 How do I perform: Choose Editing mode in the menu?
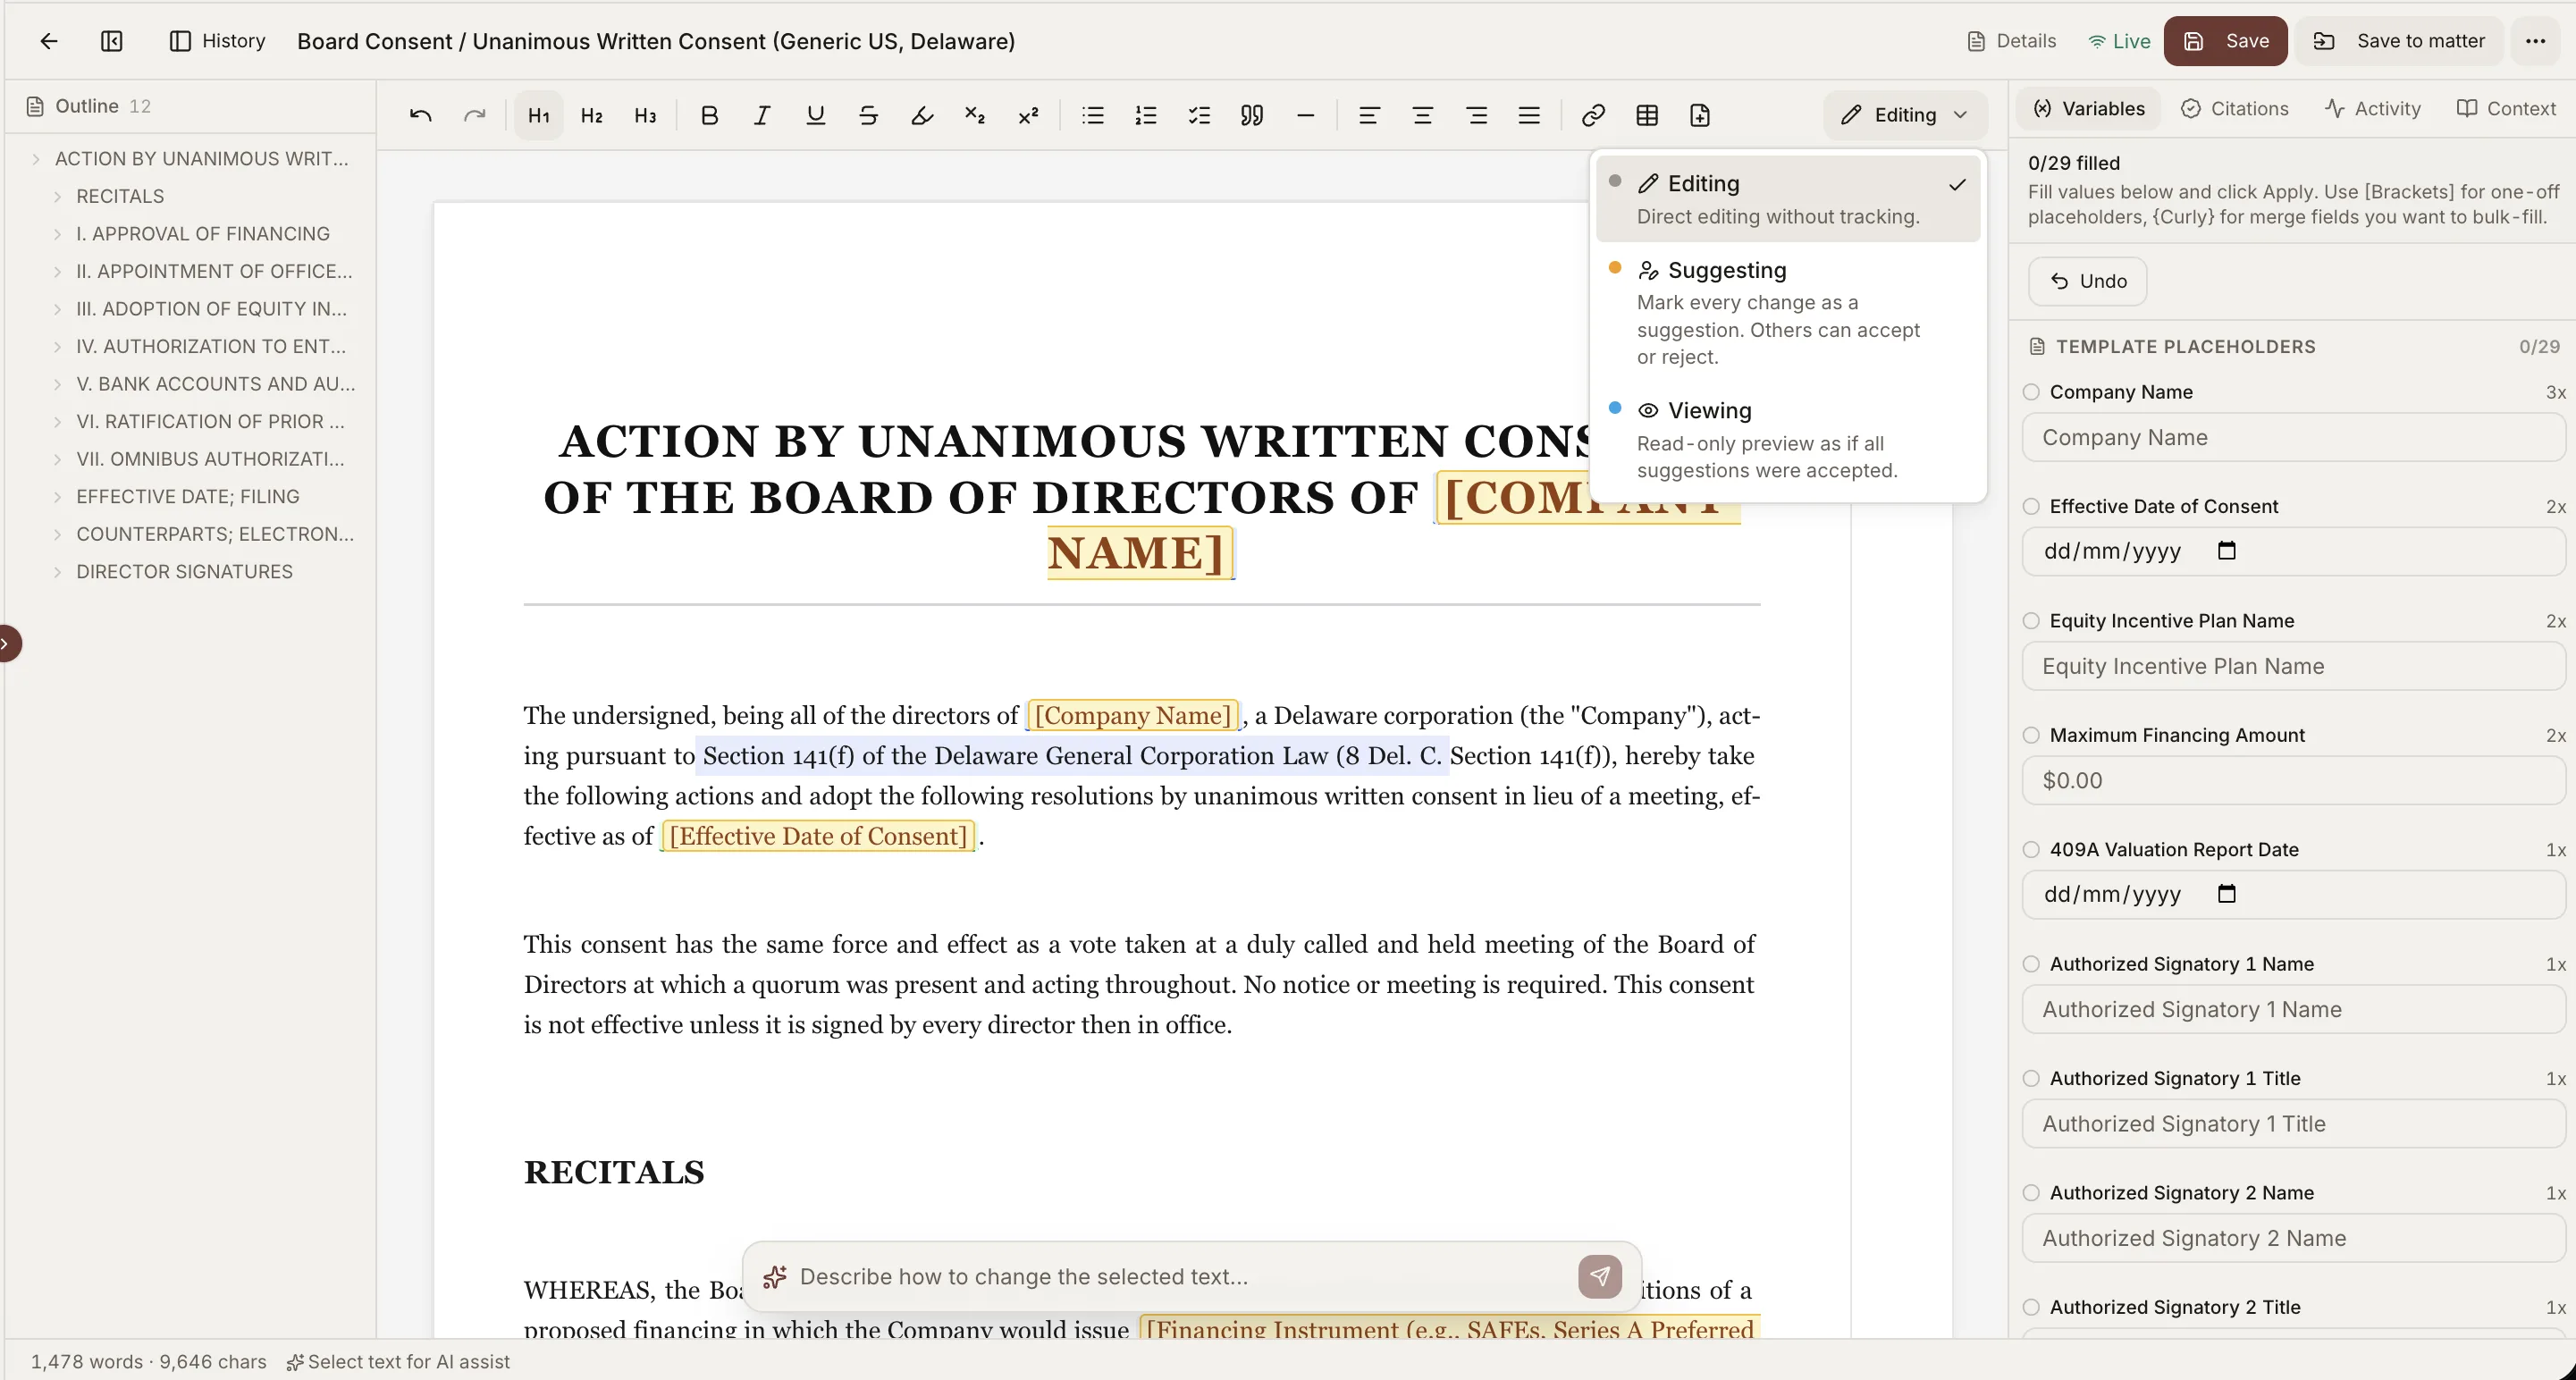coord(1787,198)
